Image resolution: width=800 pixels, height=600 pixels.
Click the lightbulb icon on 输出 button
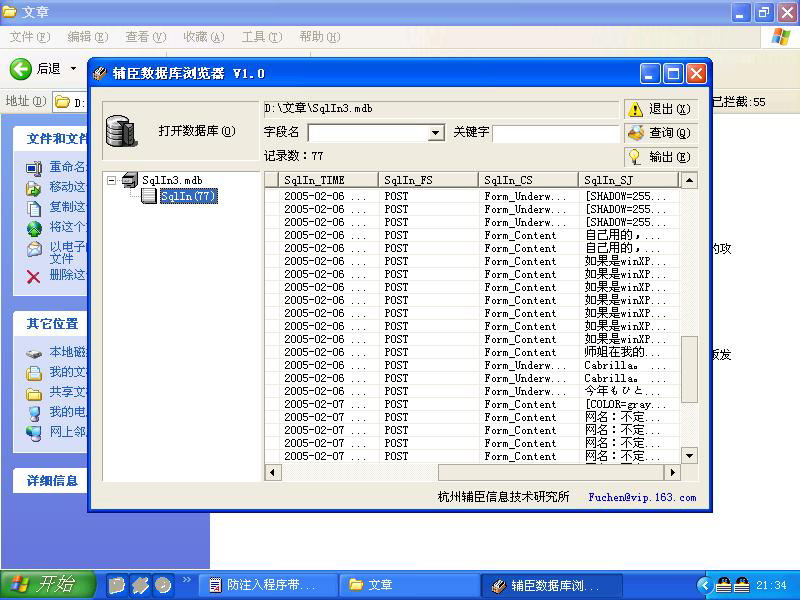(x=635, y=157)
